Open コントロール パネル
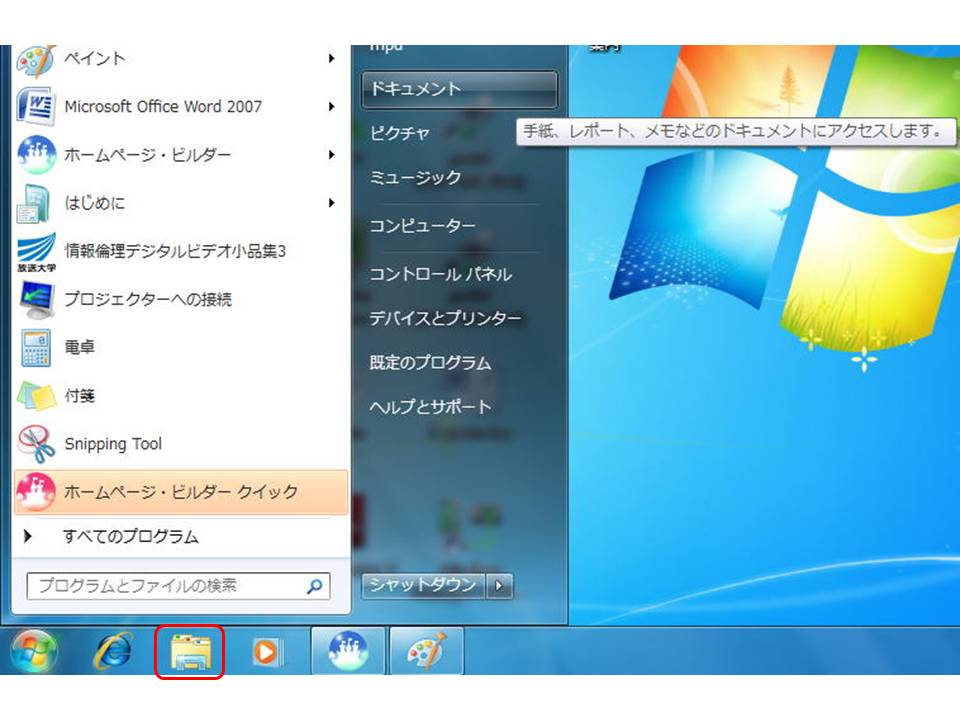960x720 pixels. point(441,274)
